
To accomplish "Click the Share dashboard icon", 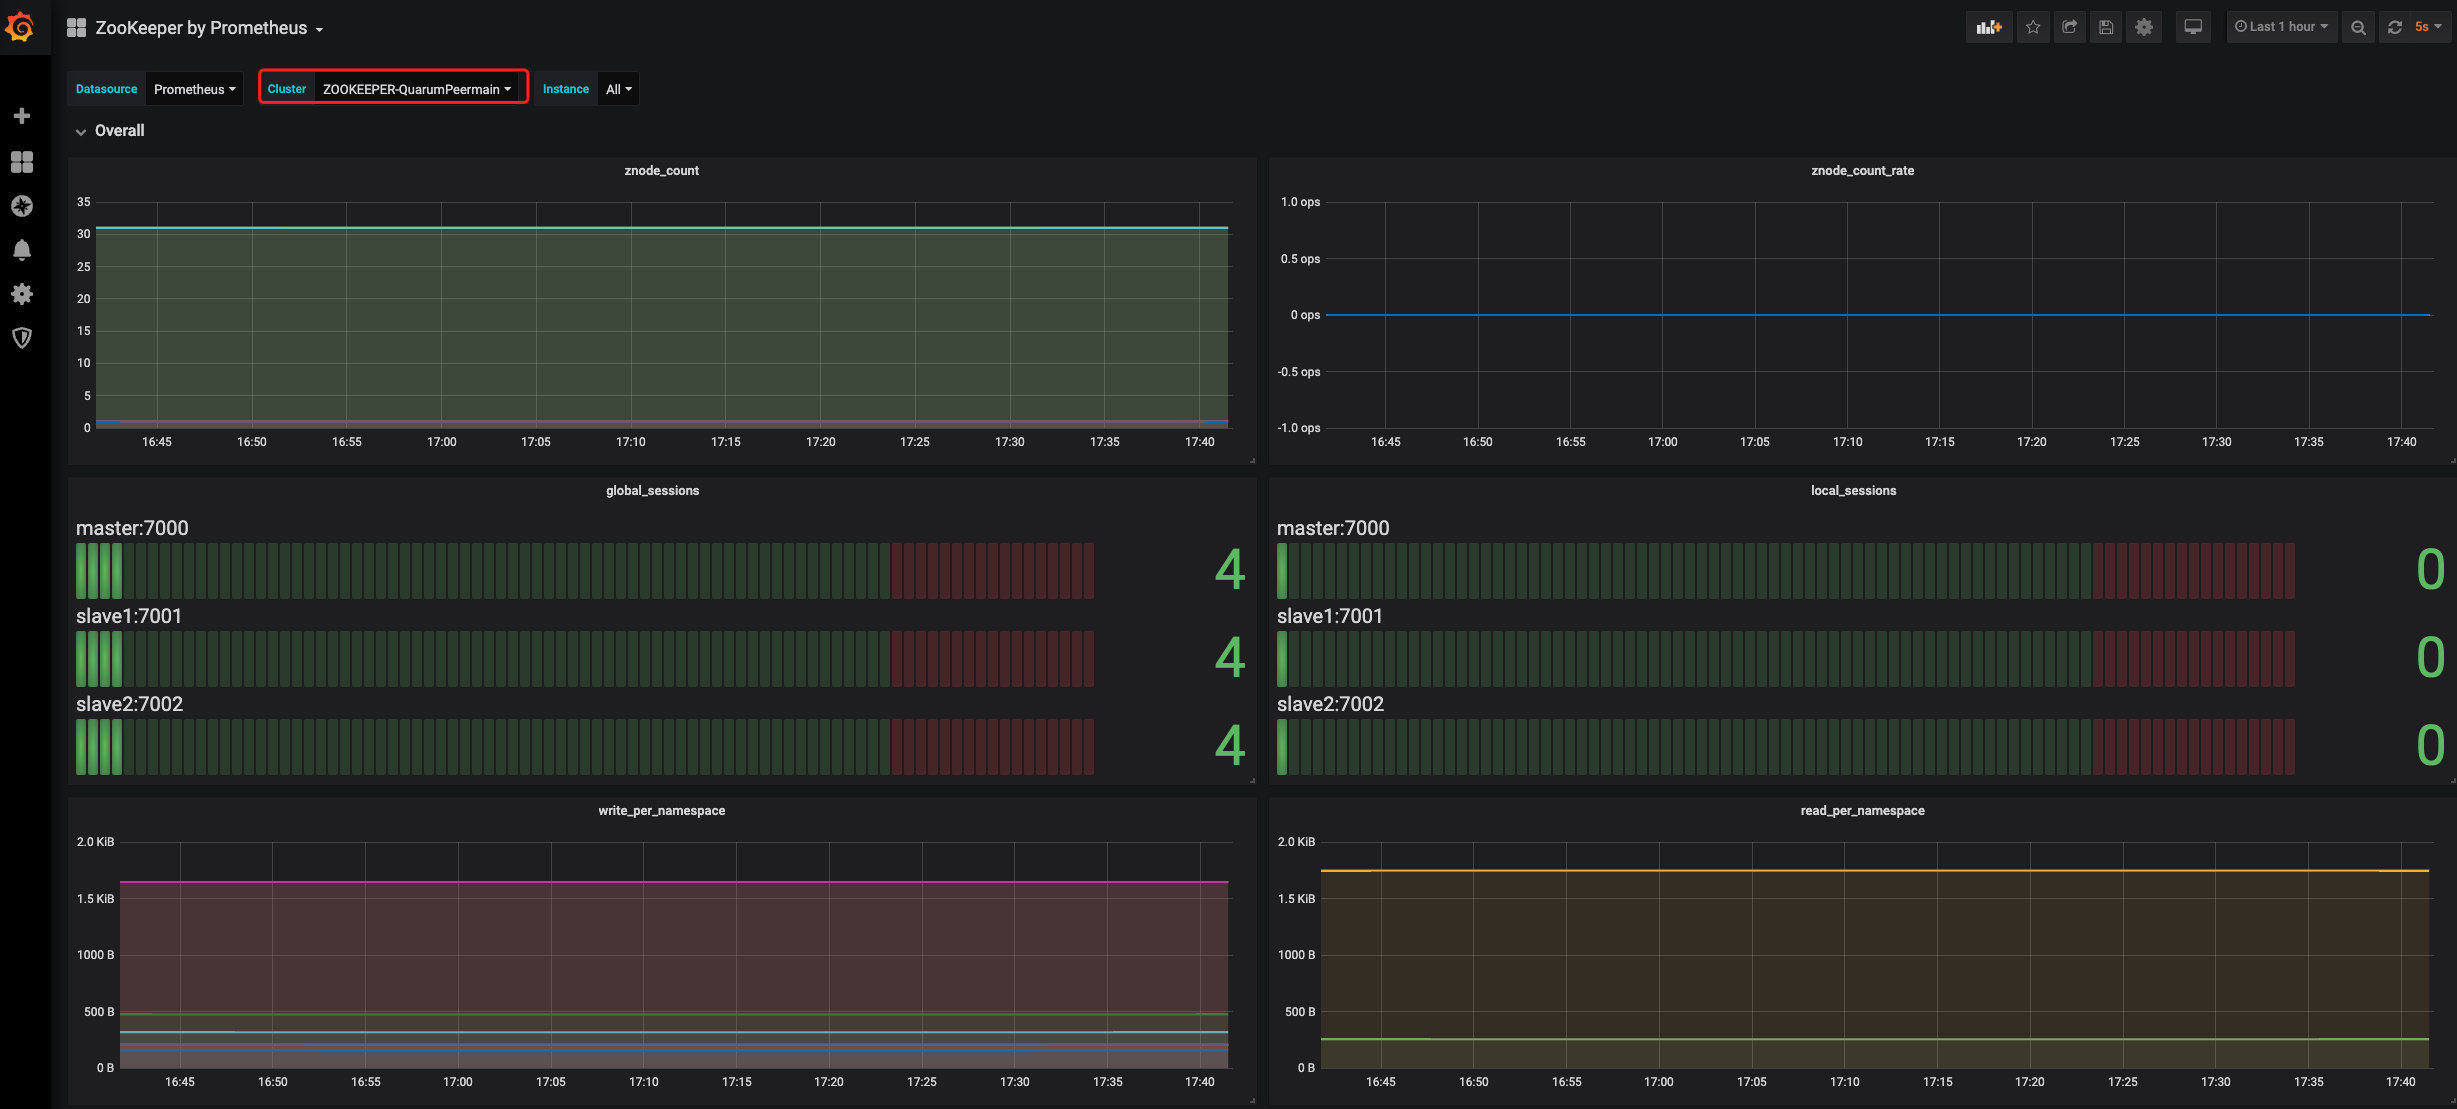I will 2070,27.
